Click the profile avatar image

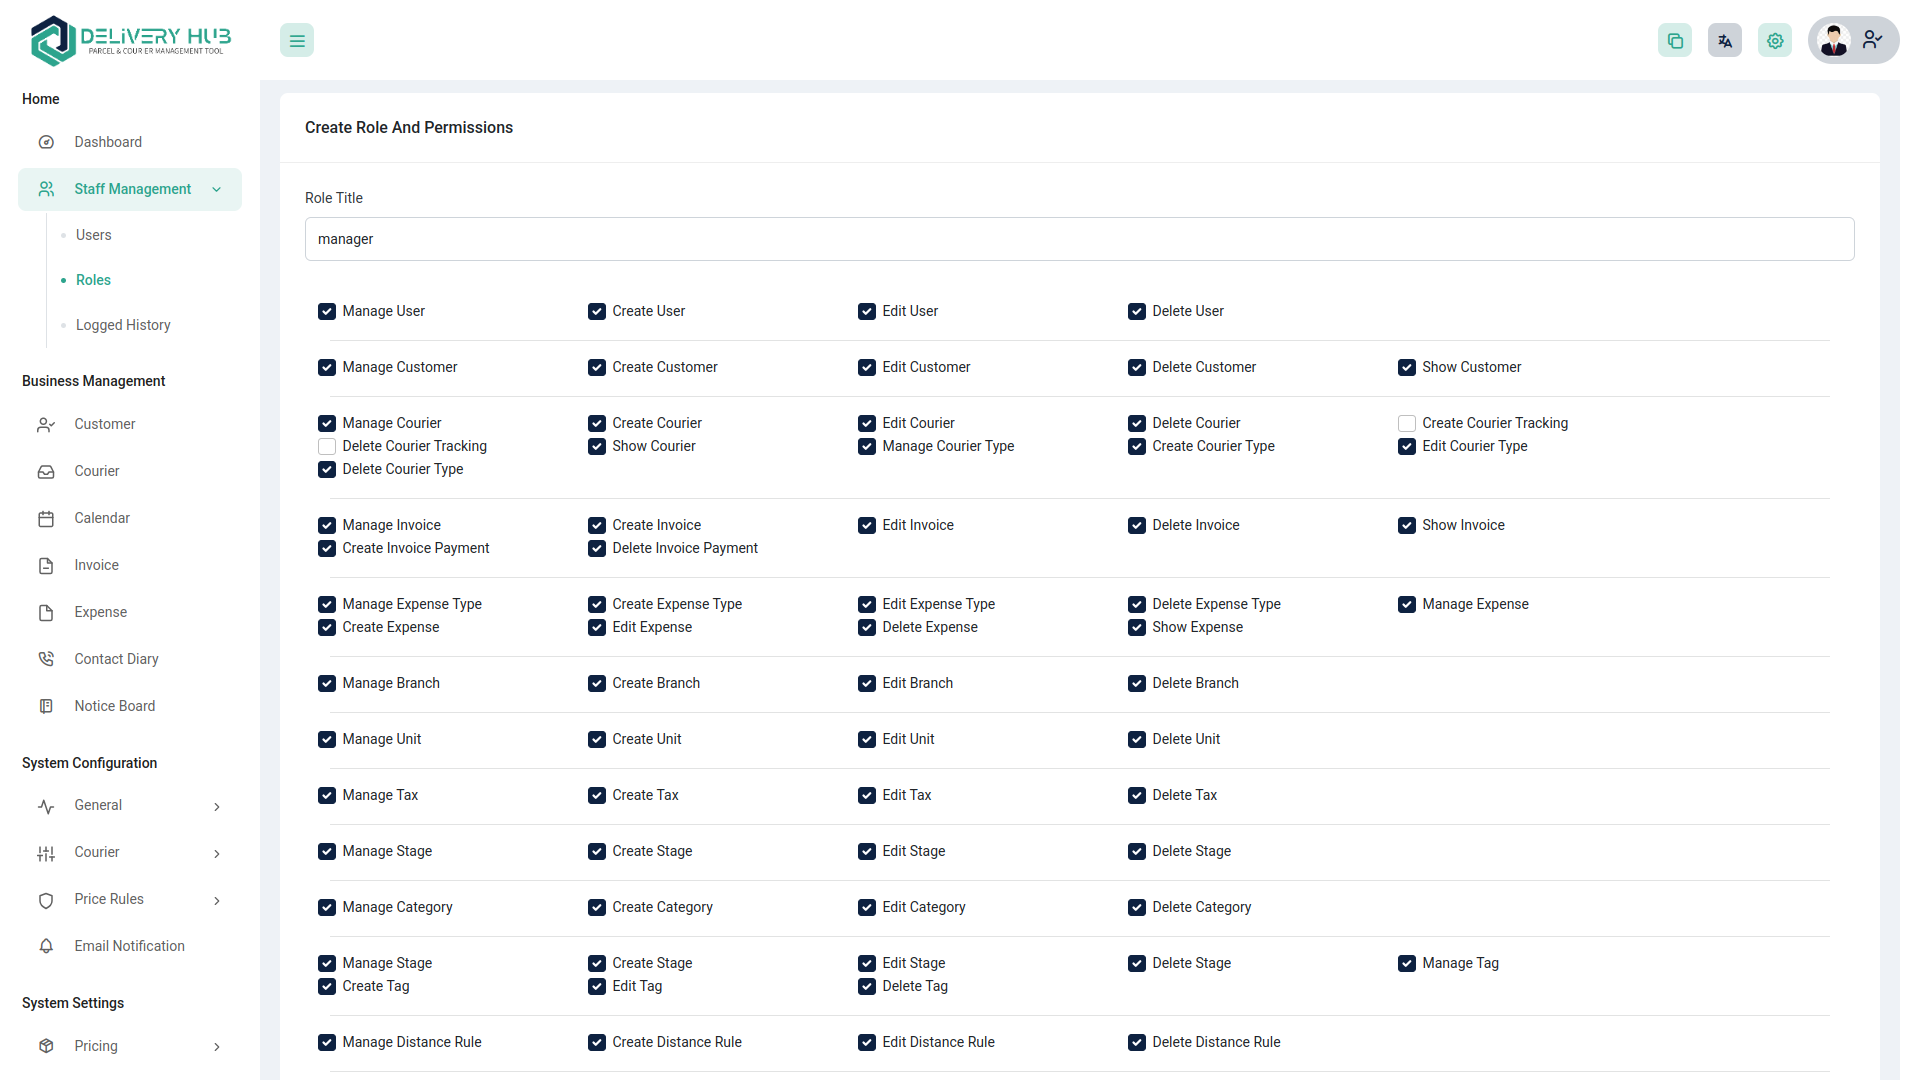pos(1834,40)
